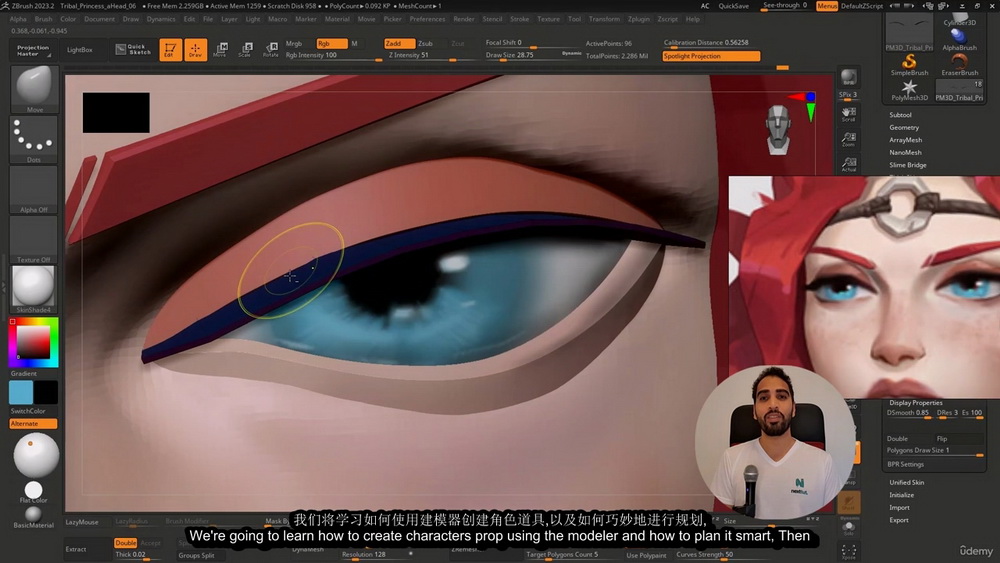This screenshot has height=563, width=1000.
Task: Toggle Double in Extract settings
Action: pyautogui.click(x=125, y=543)
